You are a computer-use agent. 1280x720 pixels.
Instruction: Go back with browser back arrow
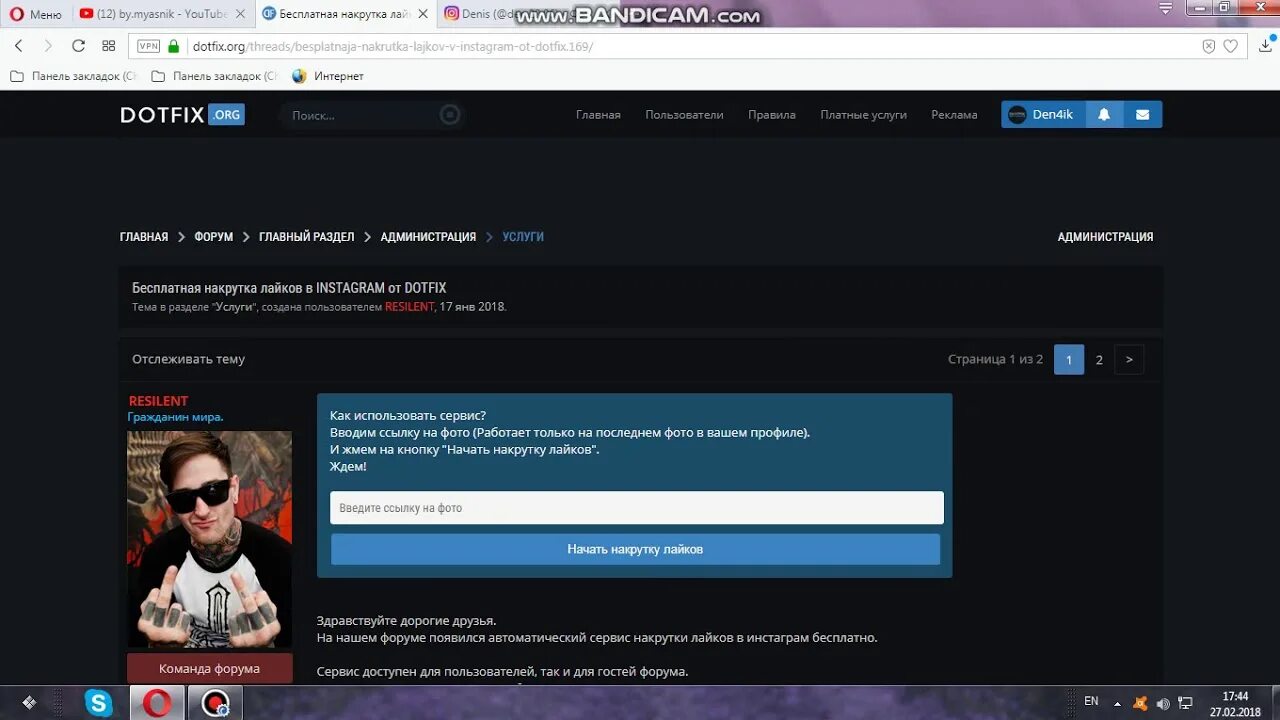[18, 46]
